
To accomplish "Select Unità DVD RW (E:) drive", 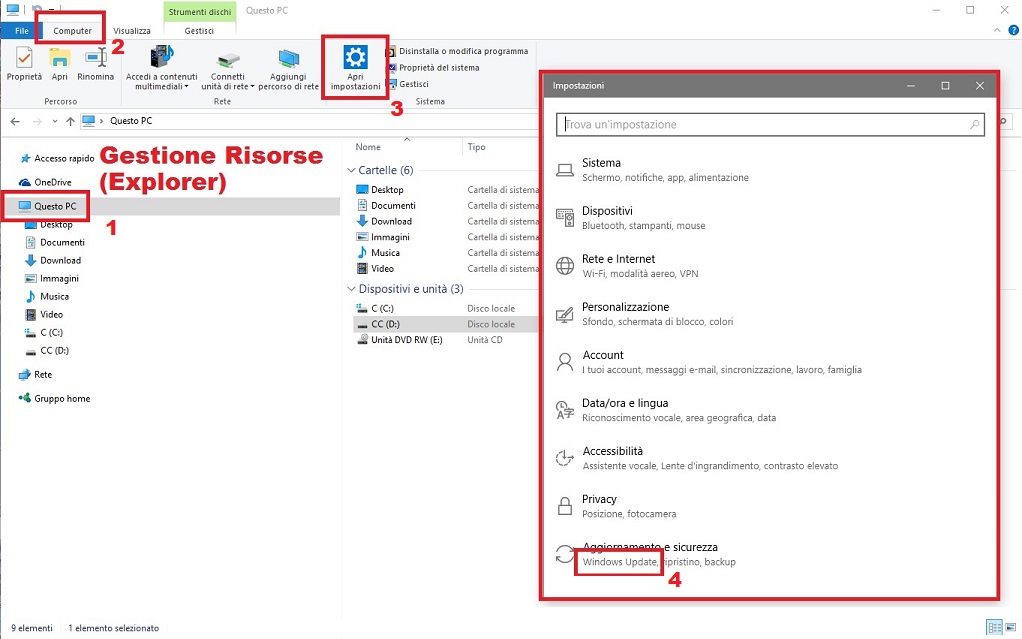I will pos(399,340).
